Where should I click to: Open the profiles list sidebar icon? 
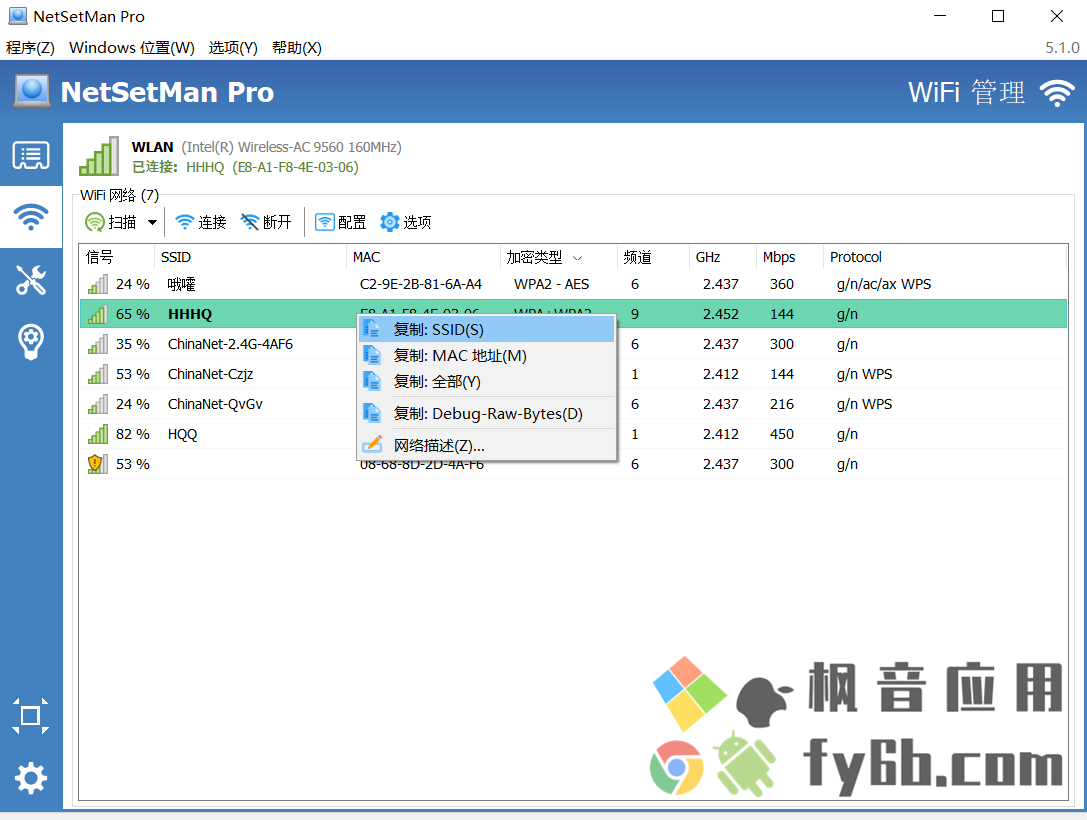31,155
